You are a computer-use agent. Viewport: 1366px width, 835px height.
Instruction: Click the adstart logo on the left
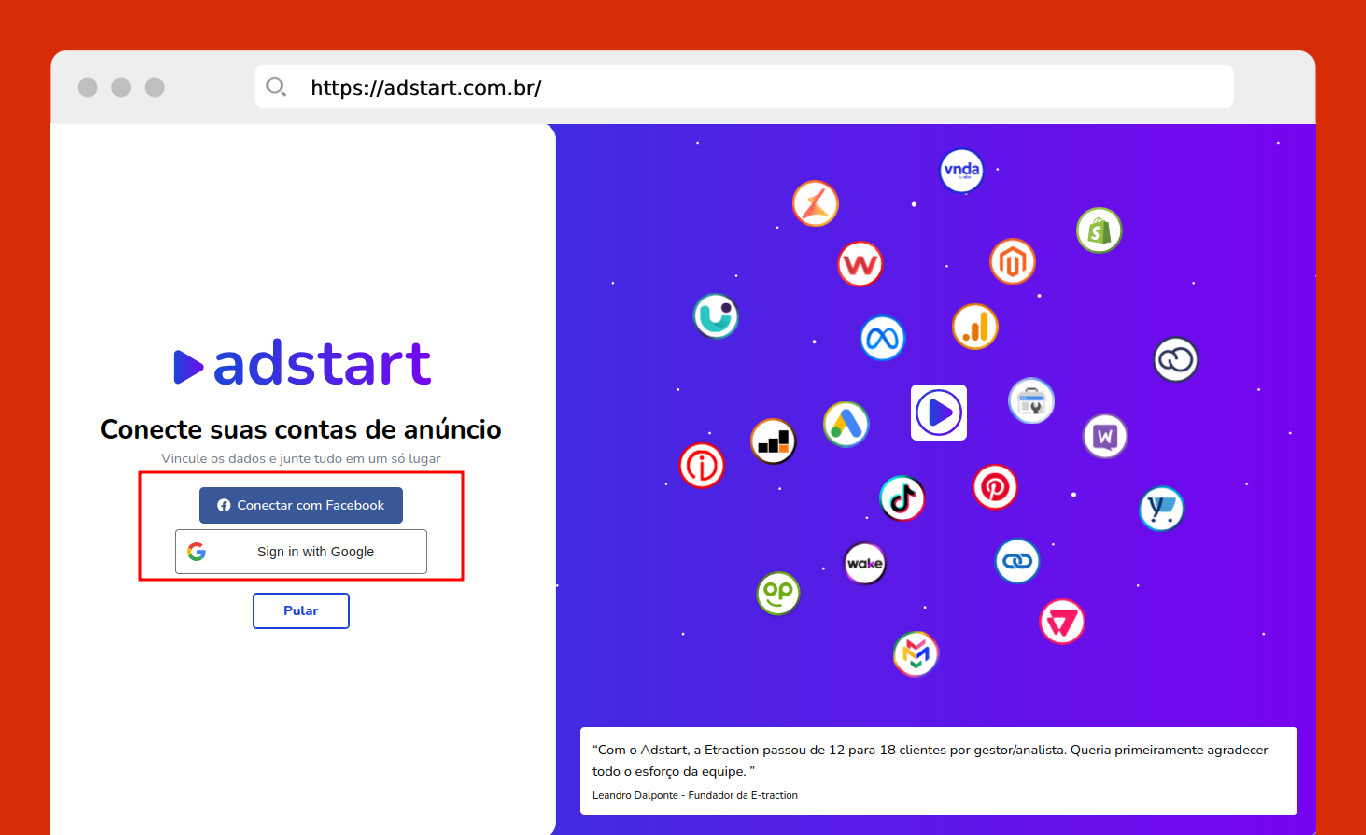click(301, 364)
